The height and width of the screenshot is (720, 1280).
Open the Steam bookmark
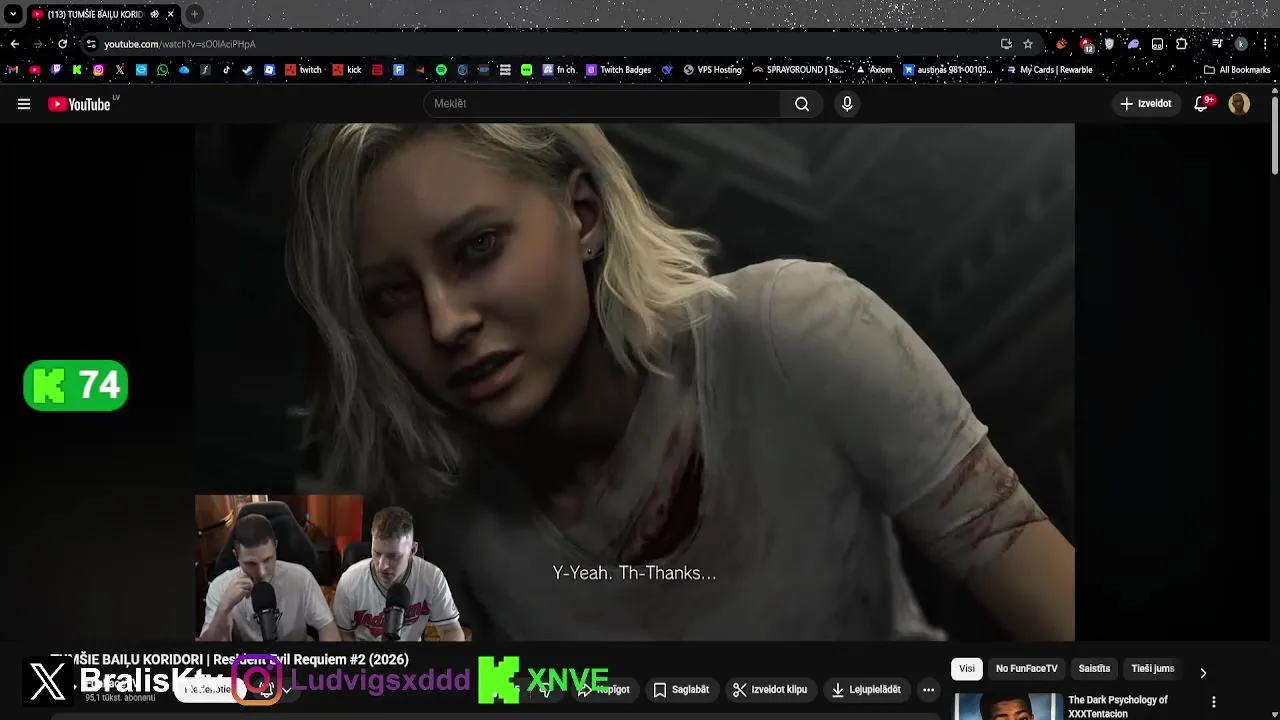coord(247,70)
